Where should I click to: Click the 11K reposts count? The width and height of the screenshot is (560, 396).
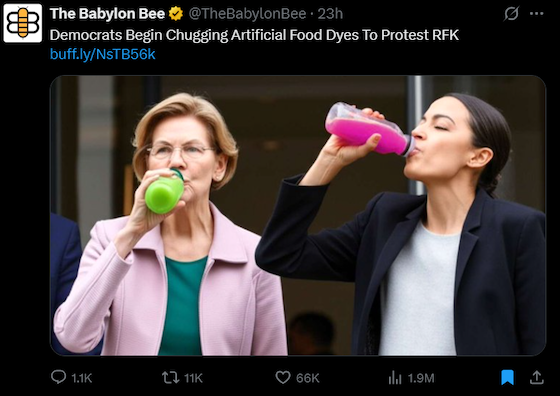tap(193, 378)
